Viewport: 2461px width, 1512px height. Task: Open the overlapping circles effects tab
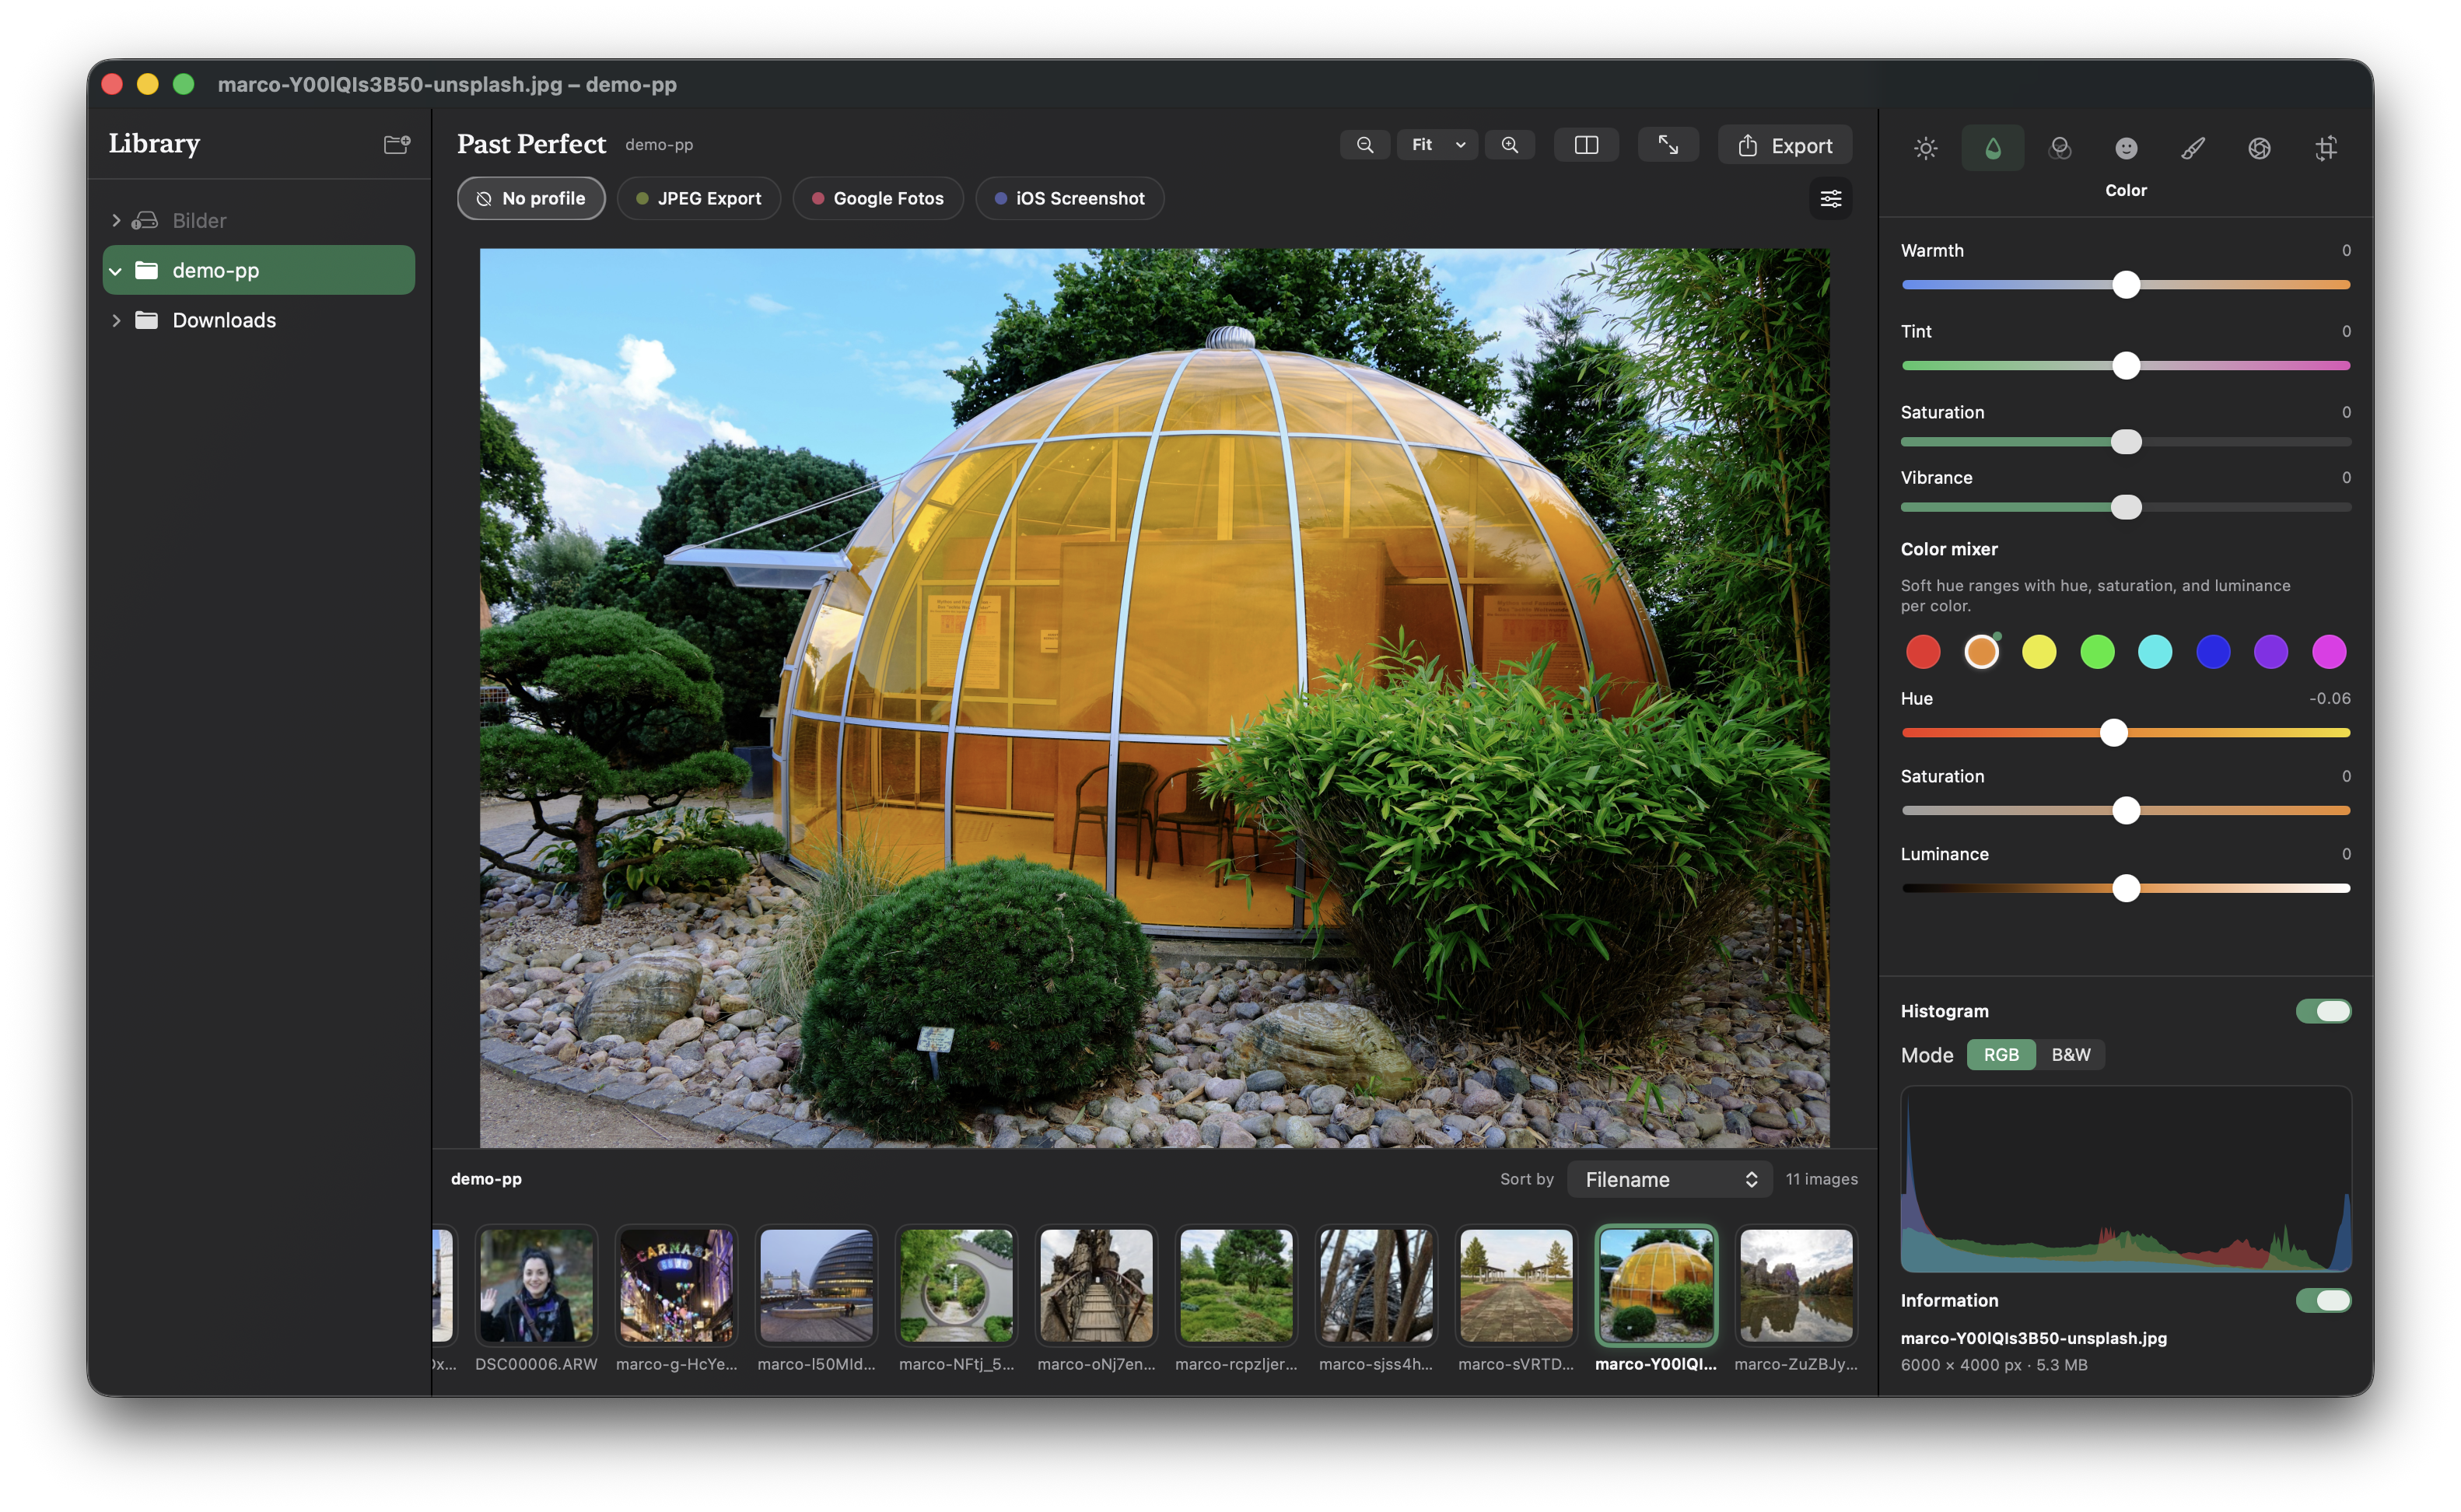2059,148
